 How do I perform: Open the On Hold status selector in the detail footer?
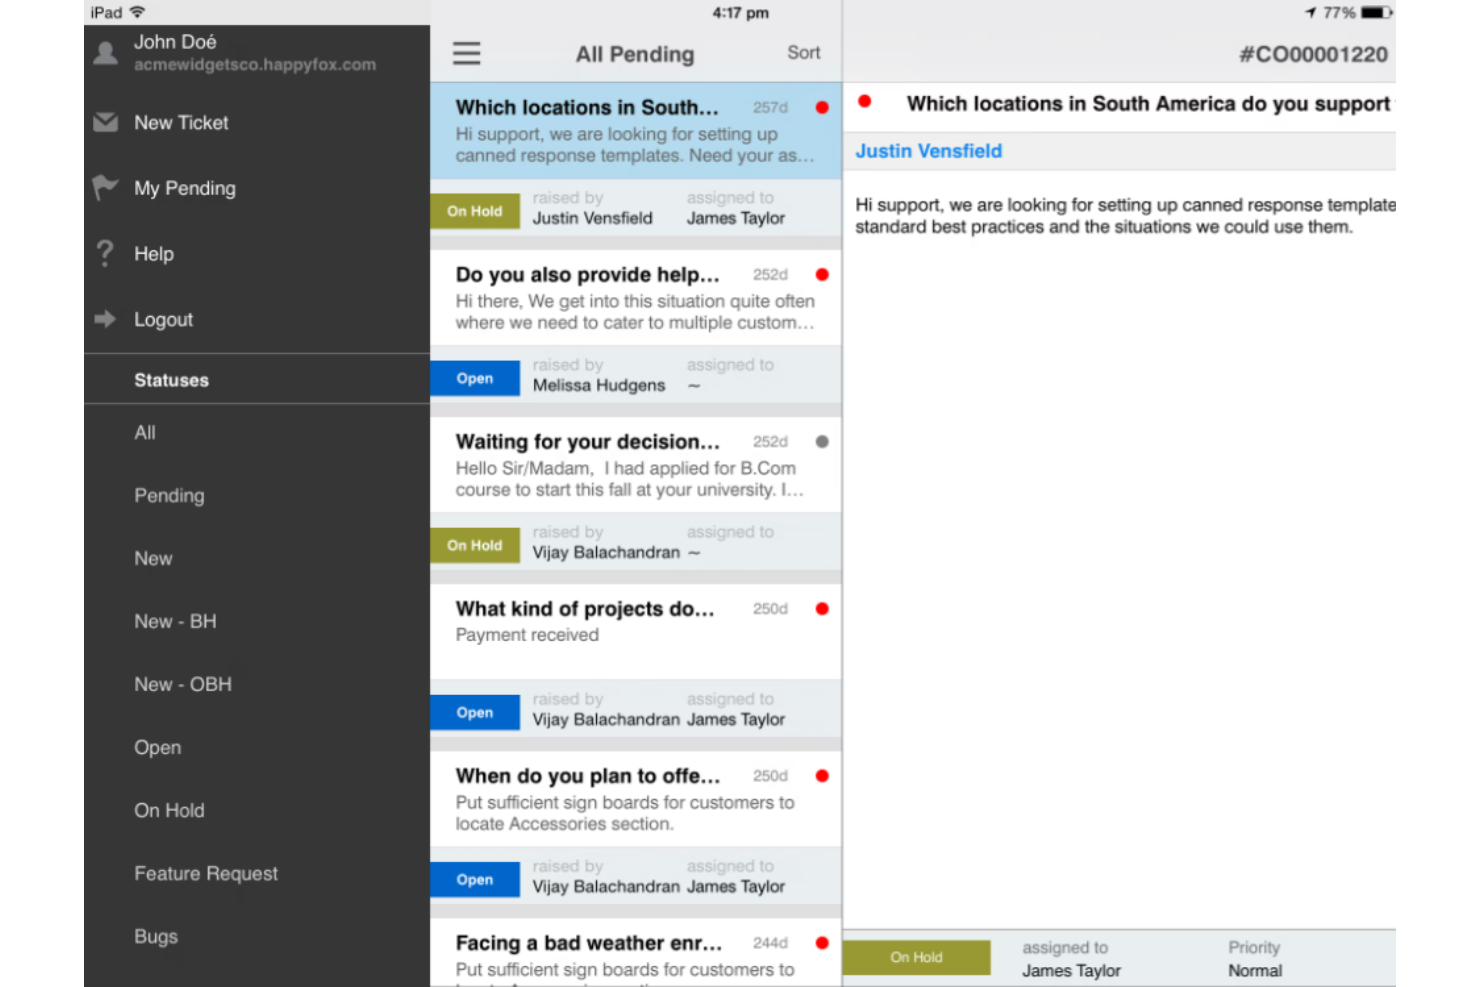click(x=915, y=957)
